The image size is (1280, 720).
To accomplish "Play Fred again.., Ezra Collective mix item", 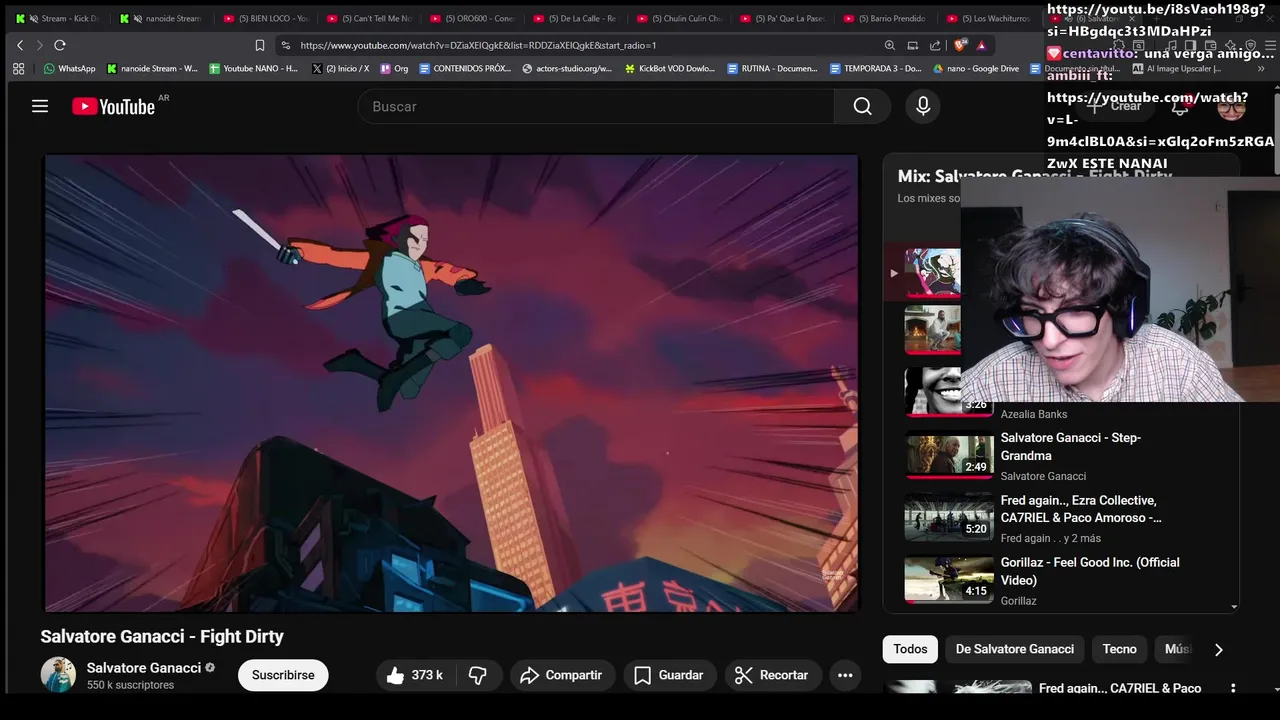I will pyautogui.click(x=1060, y=518).
